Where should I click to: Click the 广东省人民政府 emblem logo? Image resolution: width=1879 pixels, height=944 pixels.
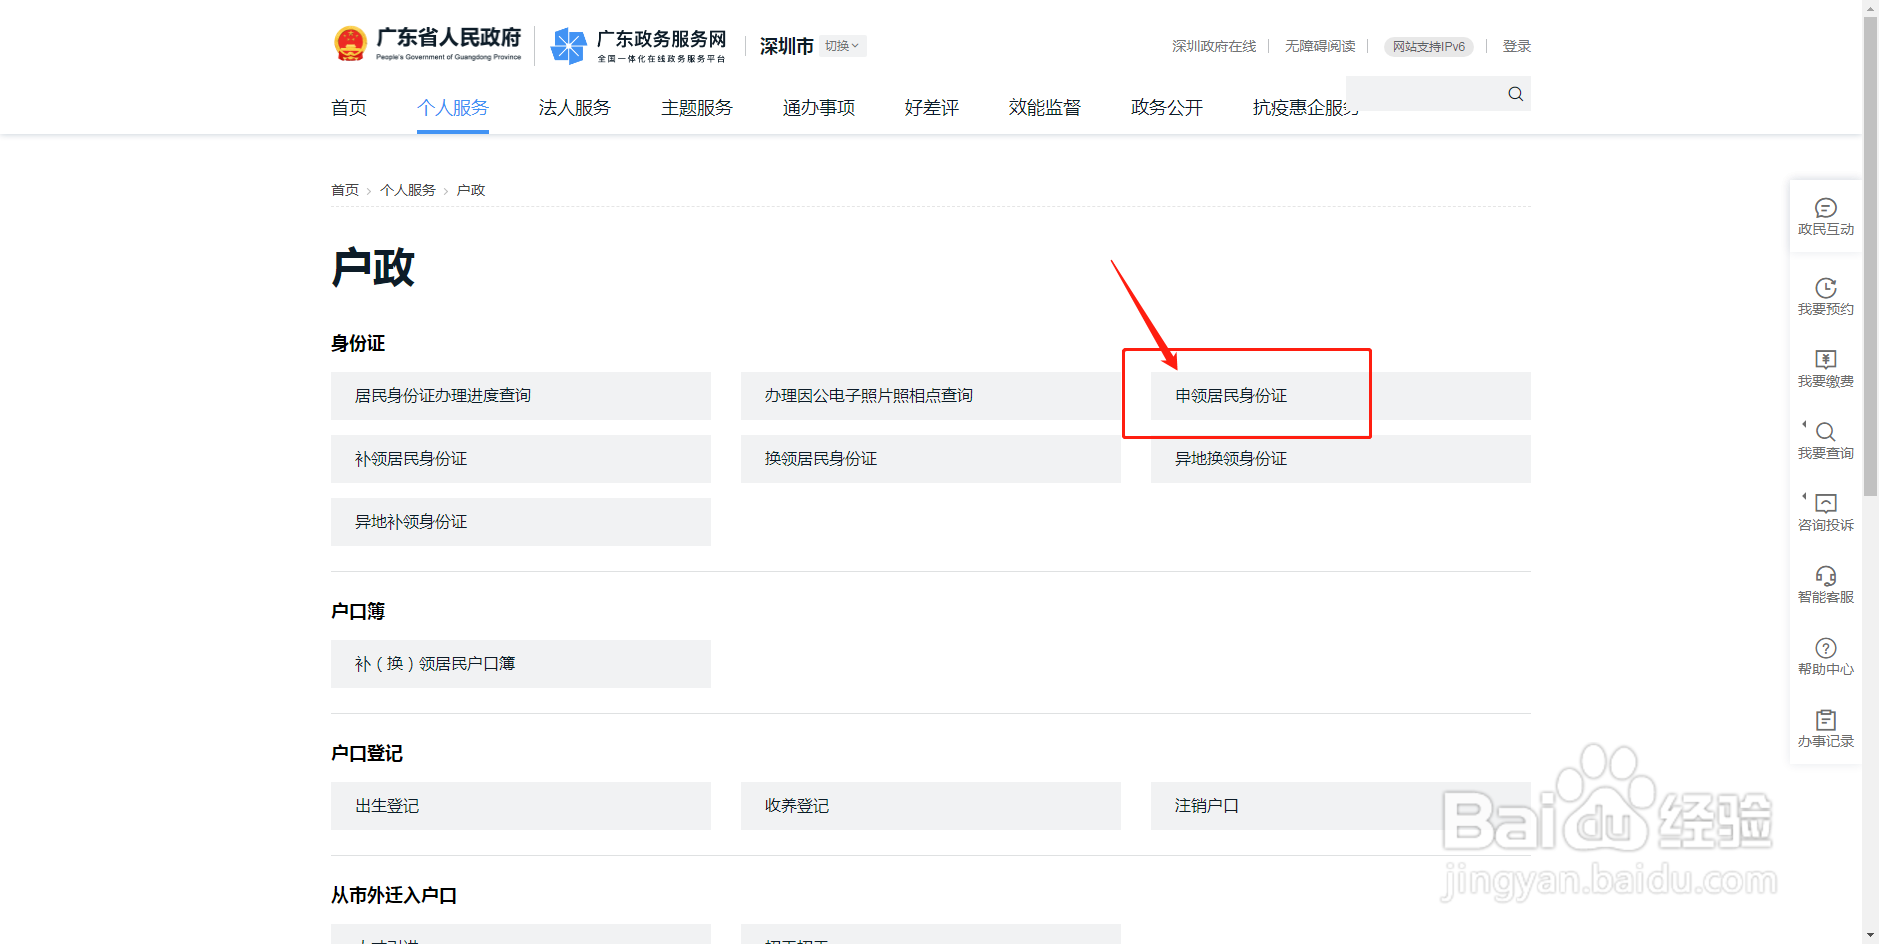pos(351,42)
